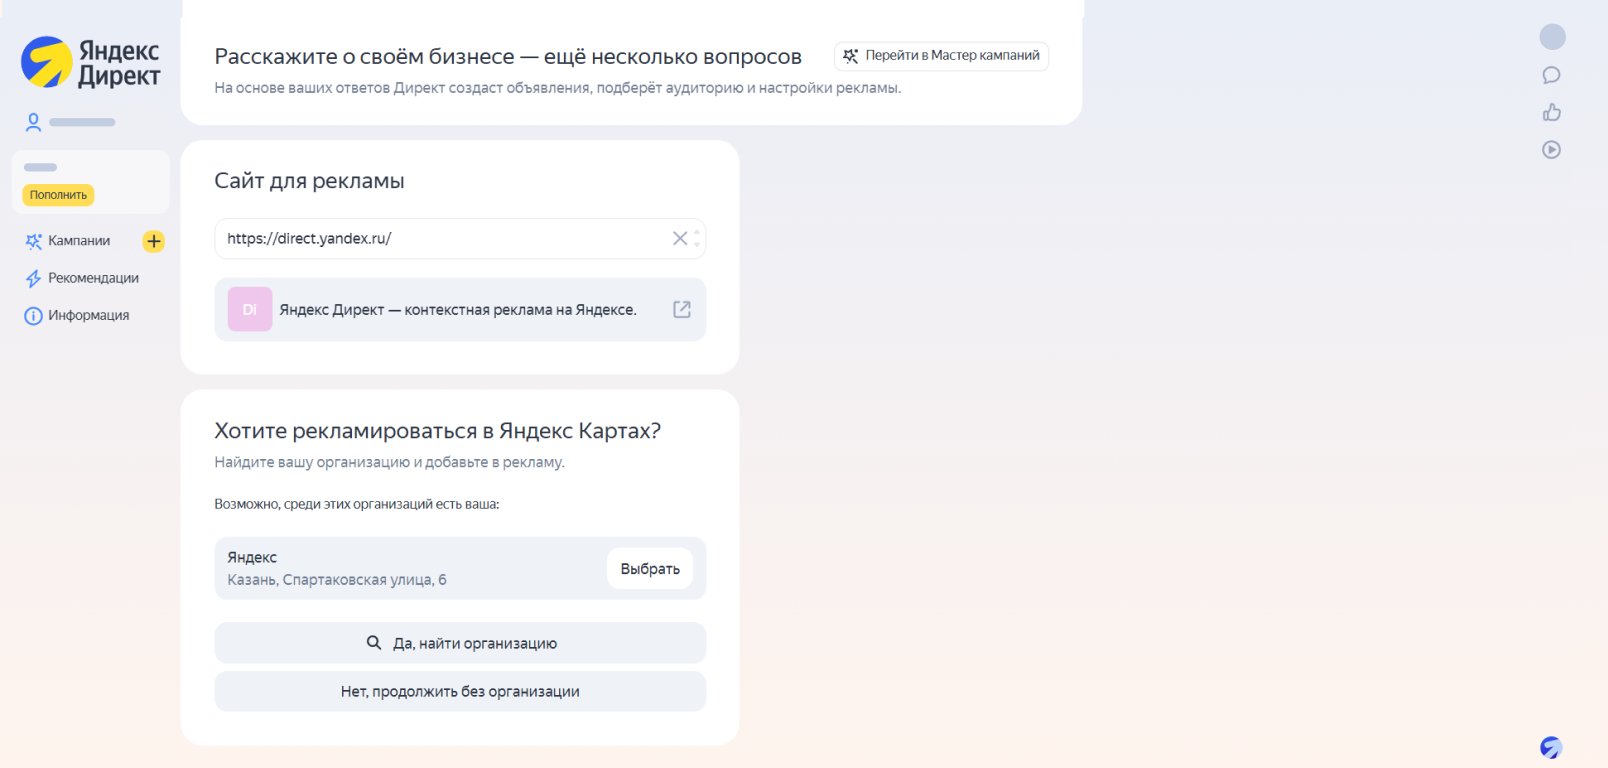
Task: Select the Яндекс organization with Выбрать
Action: click(650, 568)
